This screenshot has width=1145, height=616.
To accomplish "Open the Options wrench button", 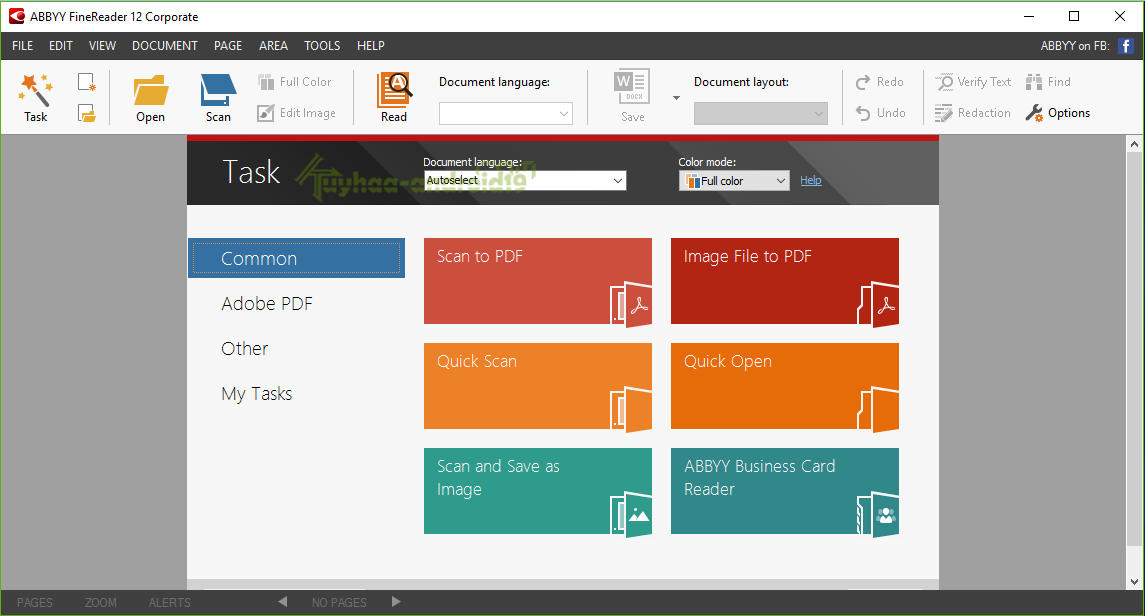I will tap(1057, 113).
